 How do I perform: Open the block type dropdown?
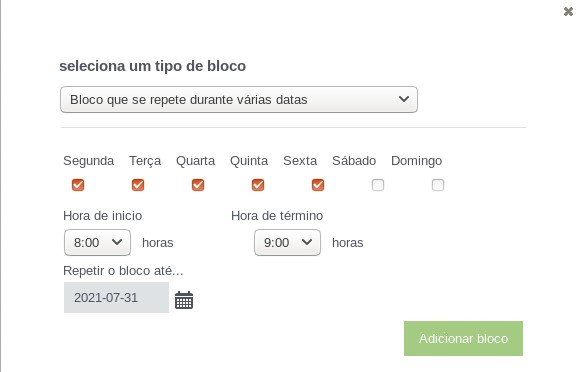(x=239, y=99)
